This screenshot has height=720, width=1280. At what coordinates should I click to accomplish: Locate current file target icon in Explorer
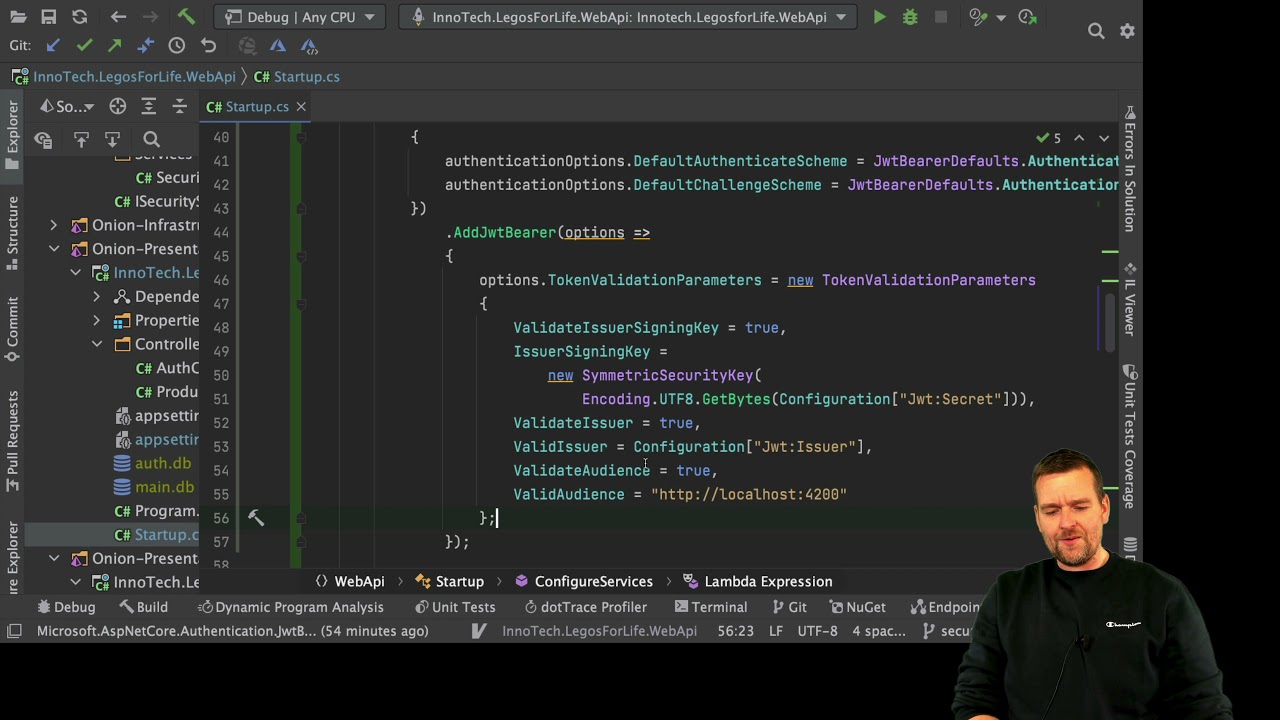(118, 106)
